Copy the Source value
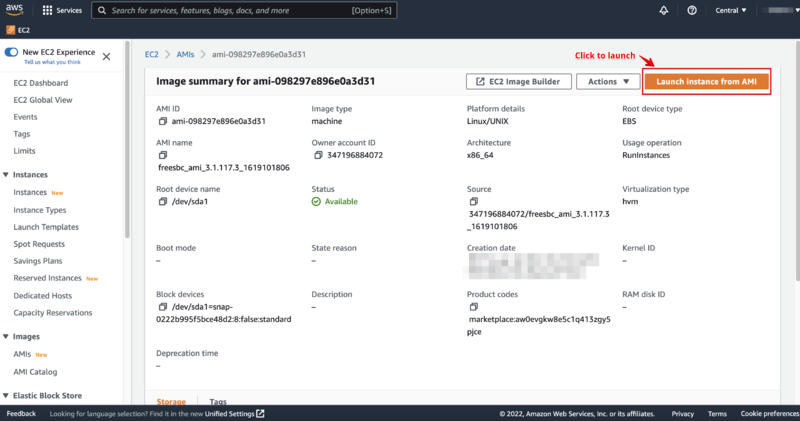This screenshot has width=800, height=421. pyautogui.click(x=473, y=202)
